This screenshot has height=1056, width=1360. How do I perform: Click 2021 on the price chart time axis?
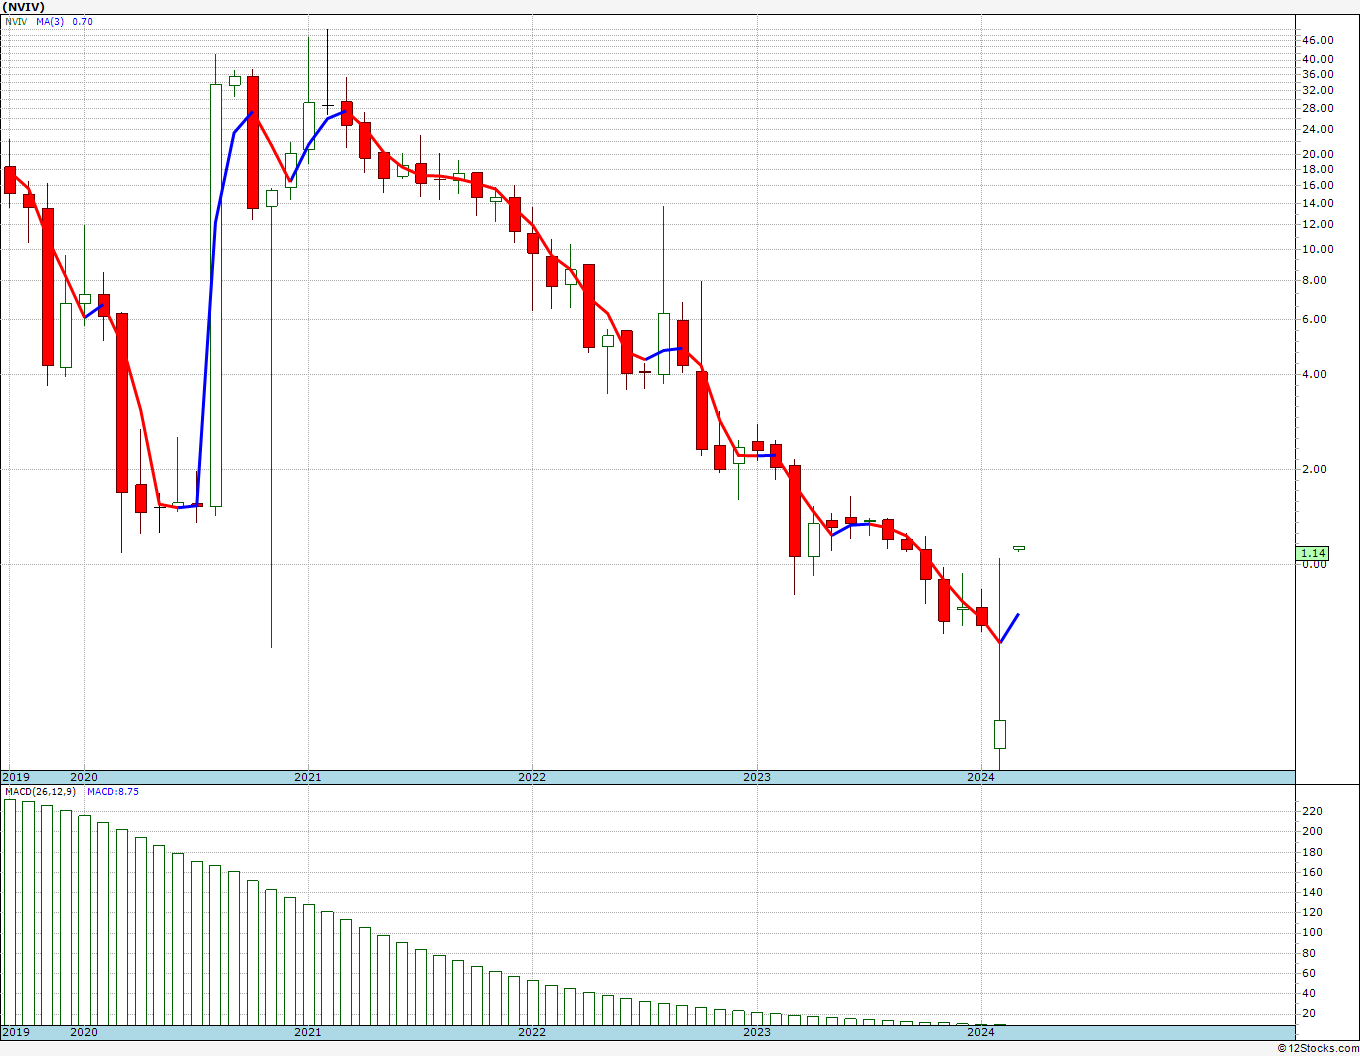pos(308,777)
